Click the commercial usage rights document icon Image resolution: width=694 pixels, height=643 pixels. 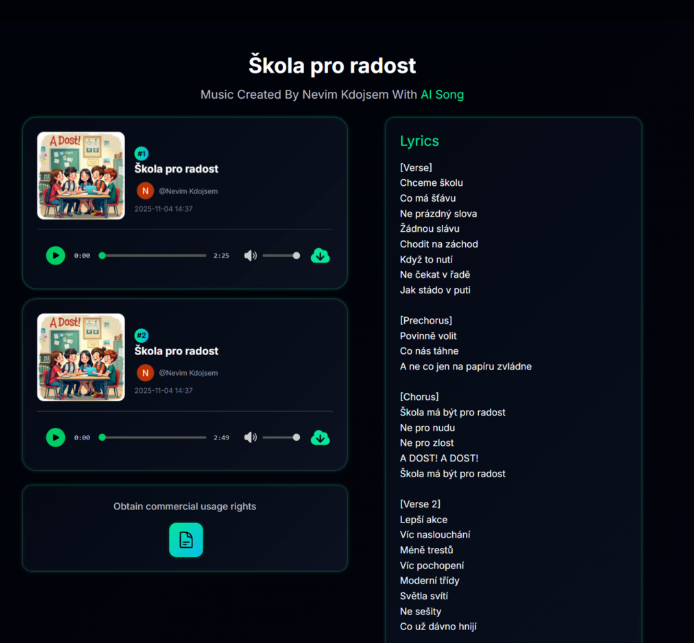click(x=185, y=540)
